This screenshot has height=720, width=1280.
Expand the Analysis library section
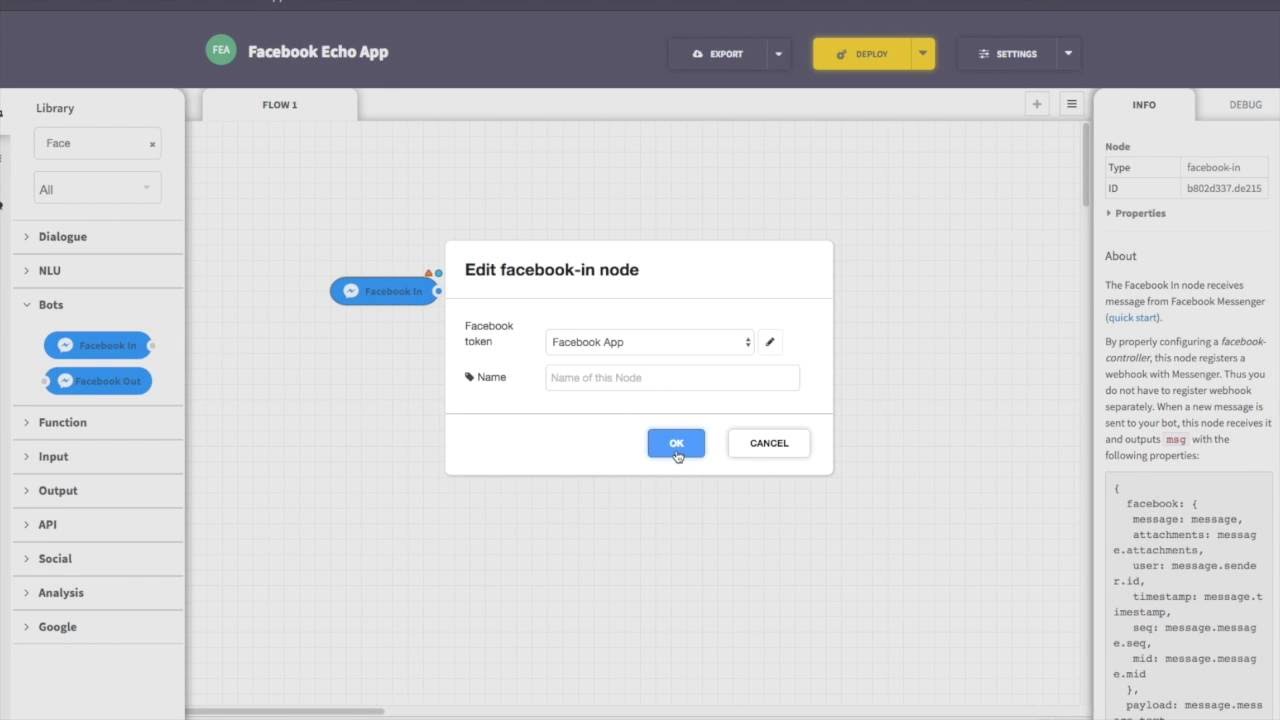97,593
